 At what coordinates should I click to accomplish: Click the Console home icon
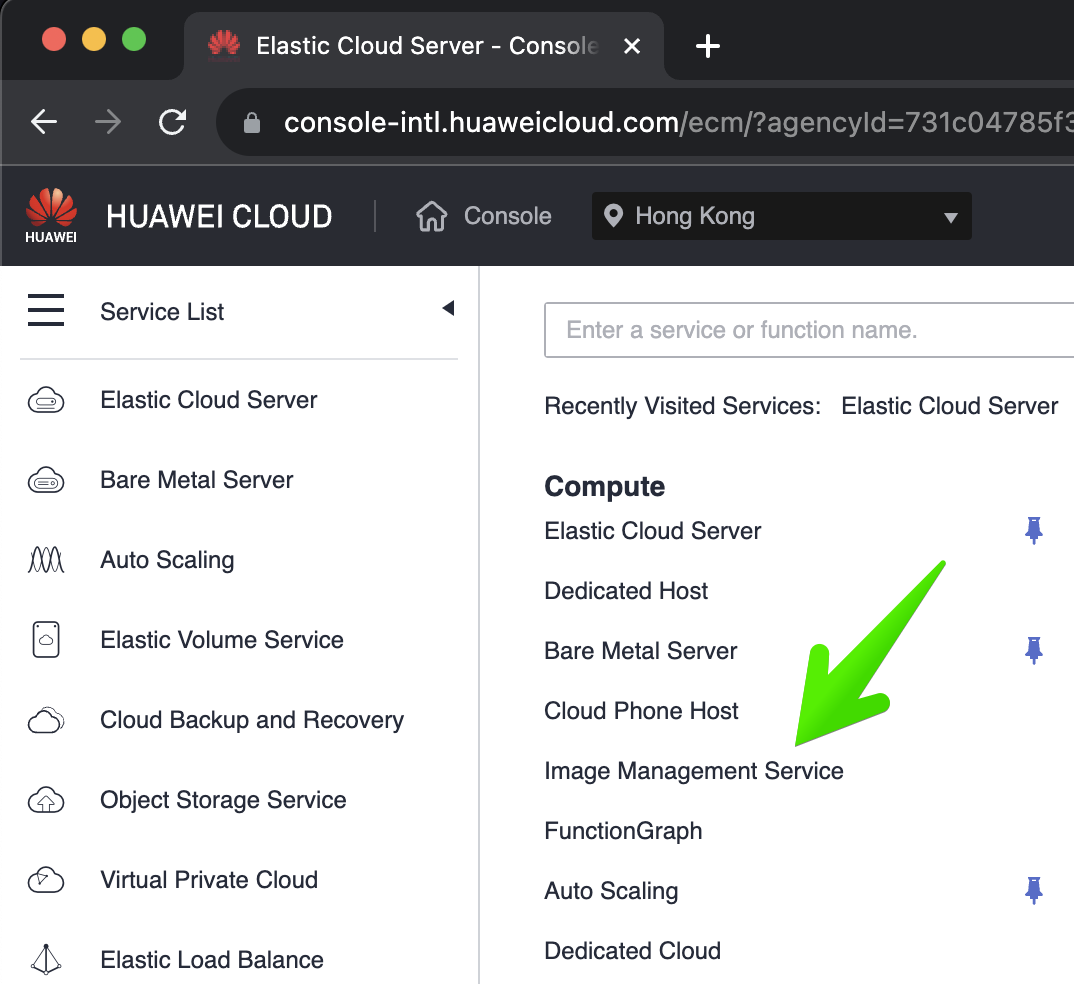pyautogui.click(x=432, y=216)
